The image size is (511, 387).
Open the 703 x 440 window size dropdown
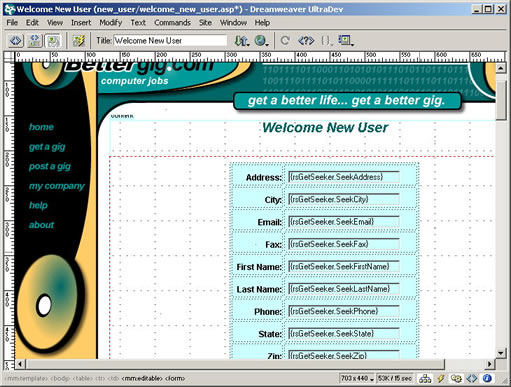(x=357, y=379)
